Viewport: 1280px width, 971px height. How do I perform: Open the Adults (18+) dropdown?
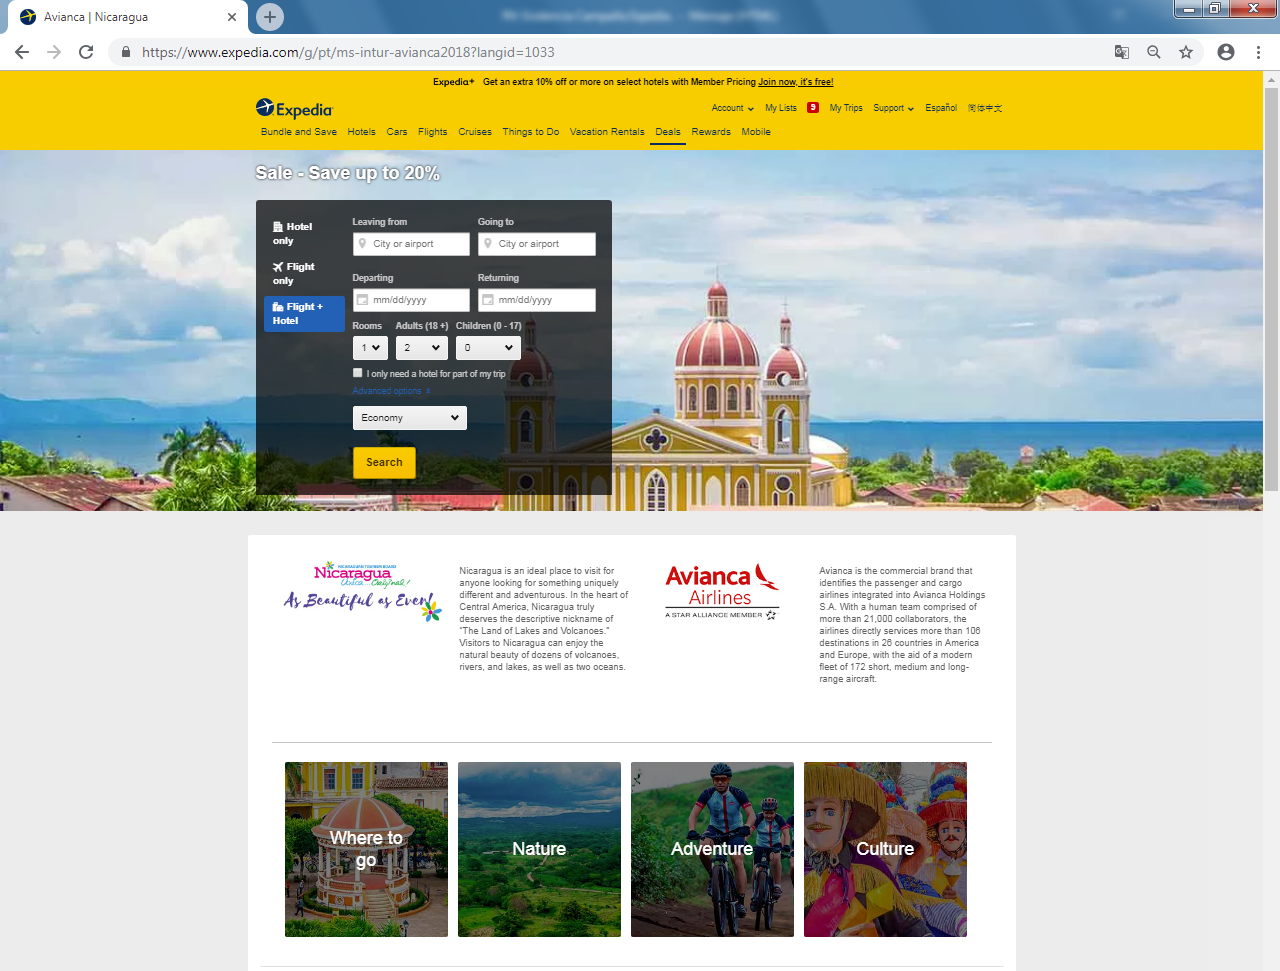[421, 348]
